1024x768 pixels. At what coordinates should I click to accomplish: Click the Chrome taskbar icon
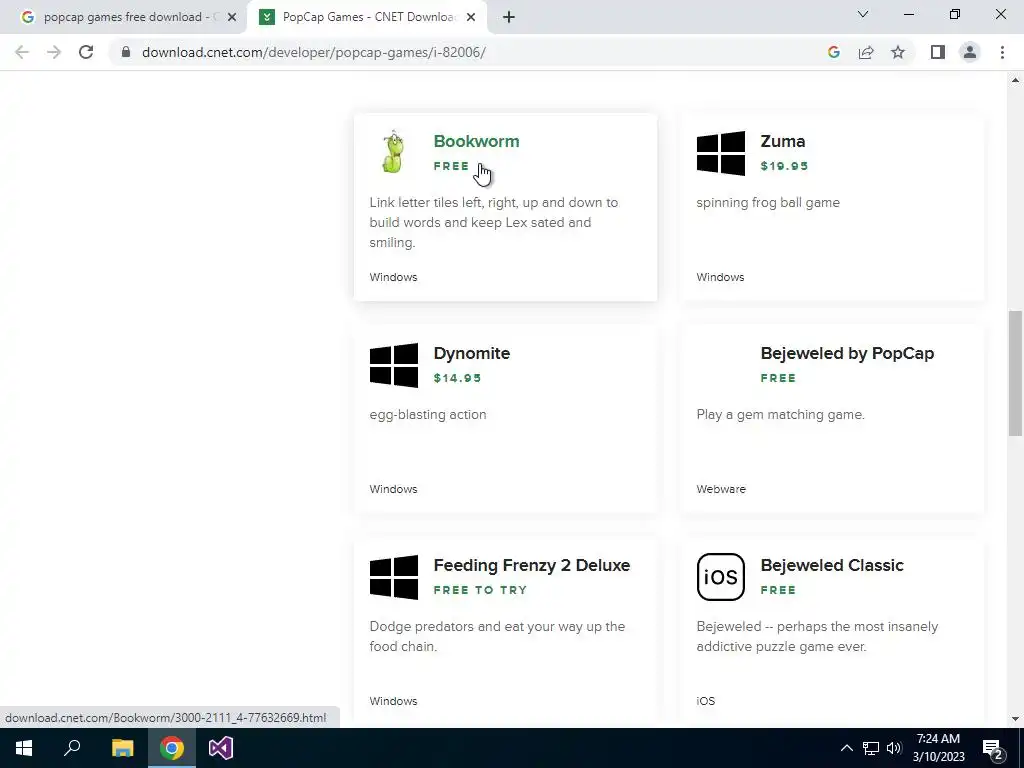172,748
